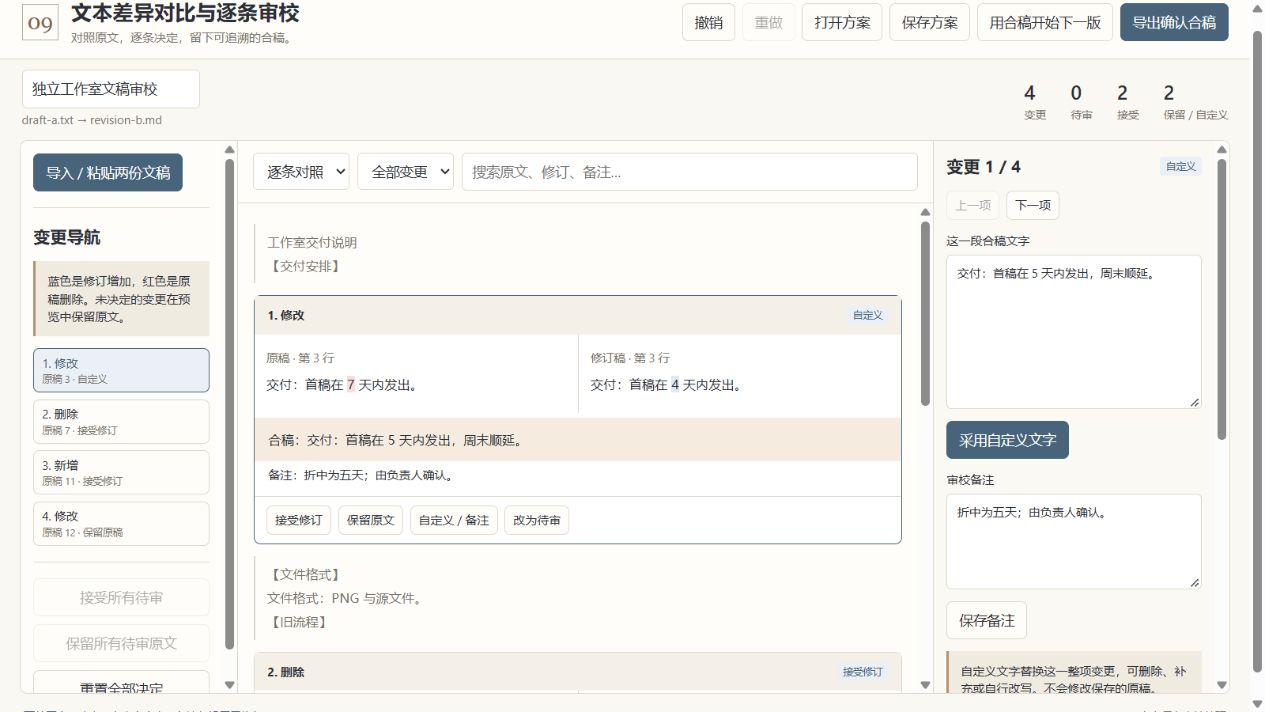Click 导入 / 粘贴两份文稿 button
The height and width of the screenshot is (712, 1265).
point(108,172)
